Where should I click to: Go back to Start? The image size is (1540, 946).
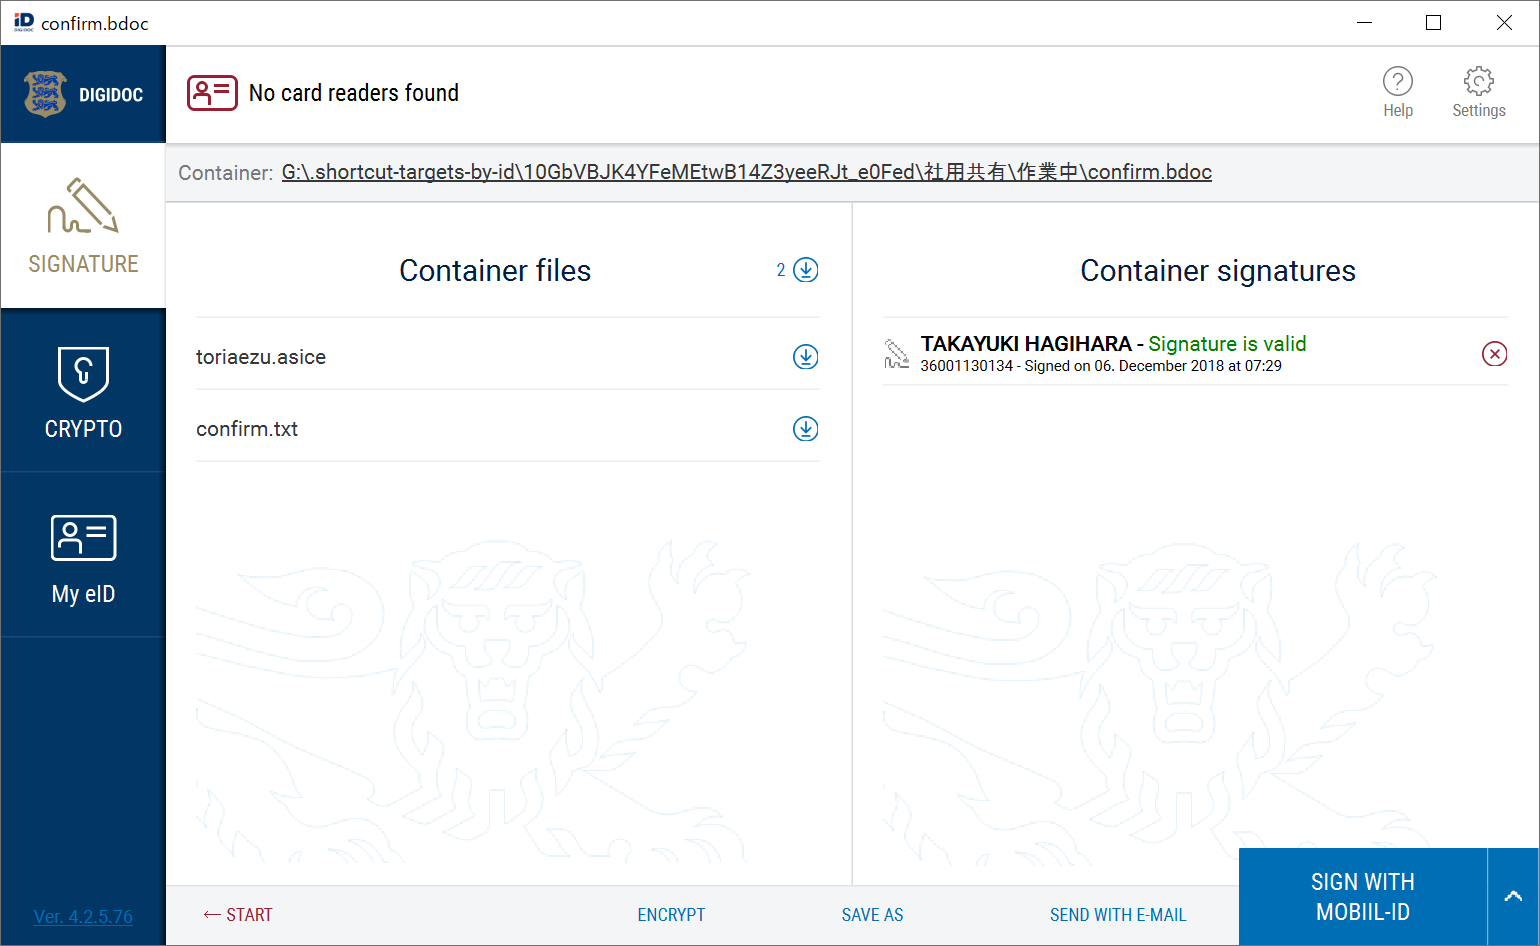238,915
